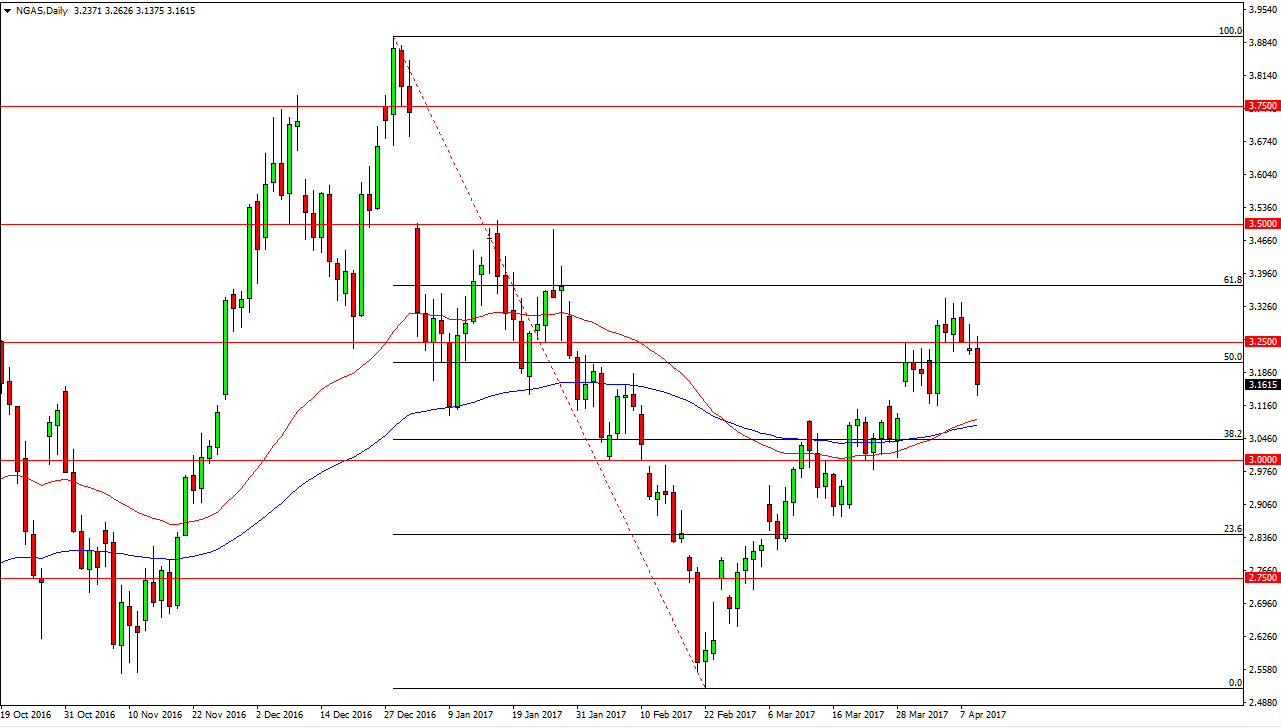Image resolution: width=1281 pixels, height=728 pixels.
Task: Click the current price tag 3.1615
Action: 1261,384
